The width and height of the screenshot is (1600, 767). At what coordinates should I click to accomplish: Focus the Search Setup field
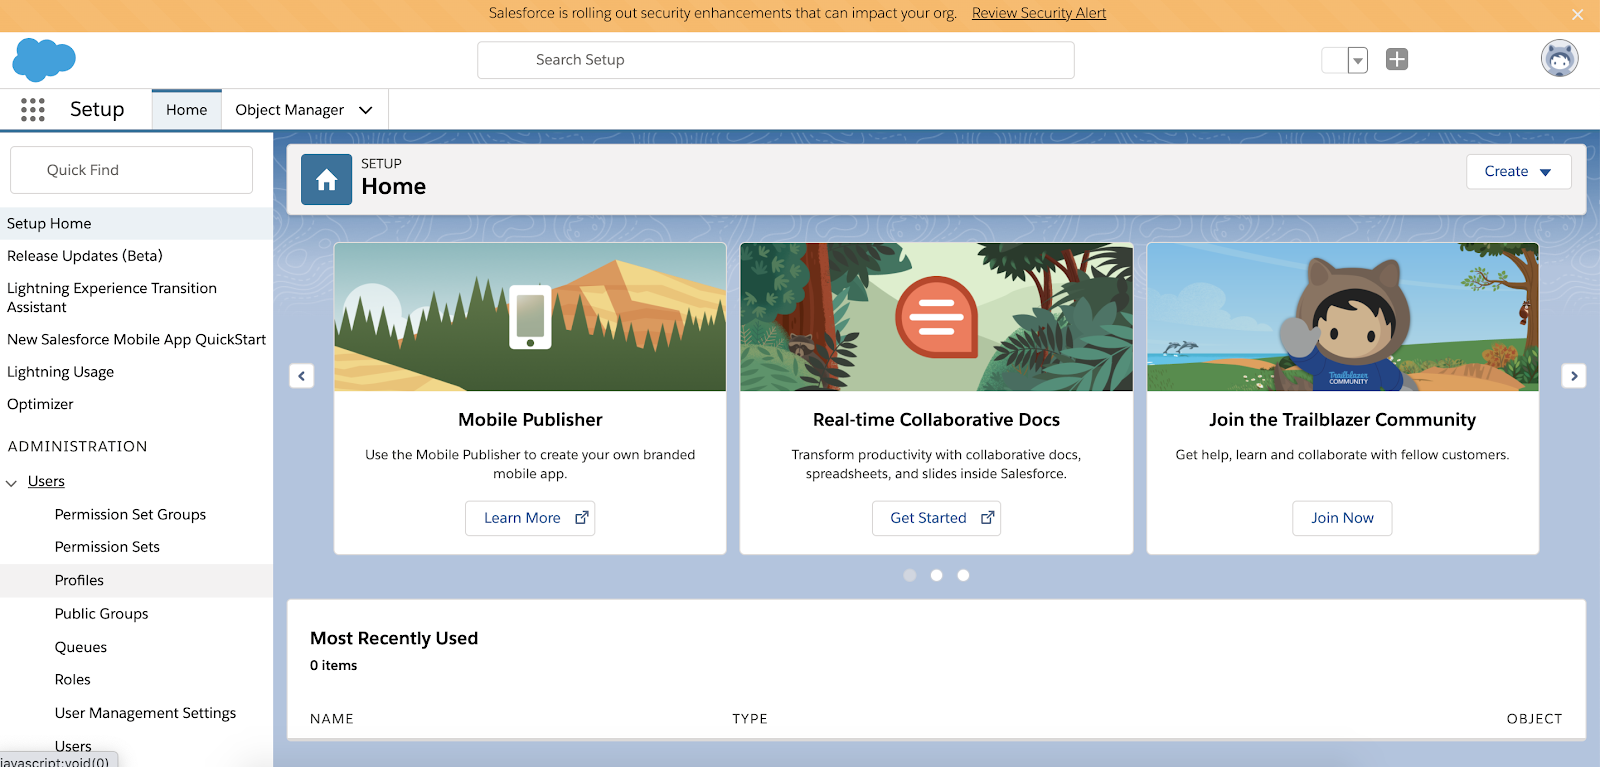776,60
